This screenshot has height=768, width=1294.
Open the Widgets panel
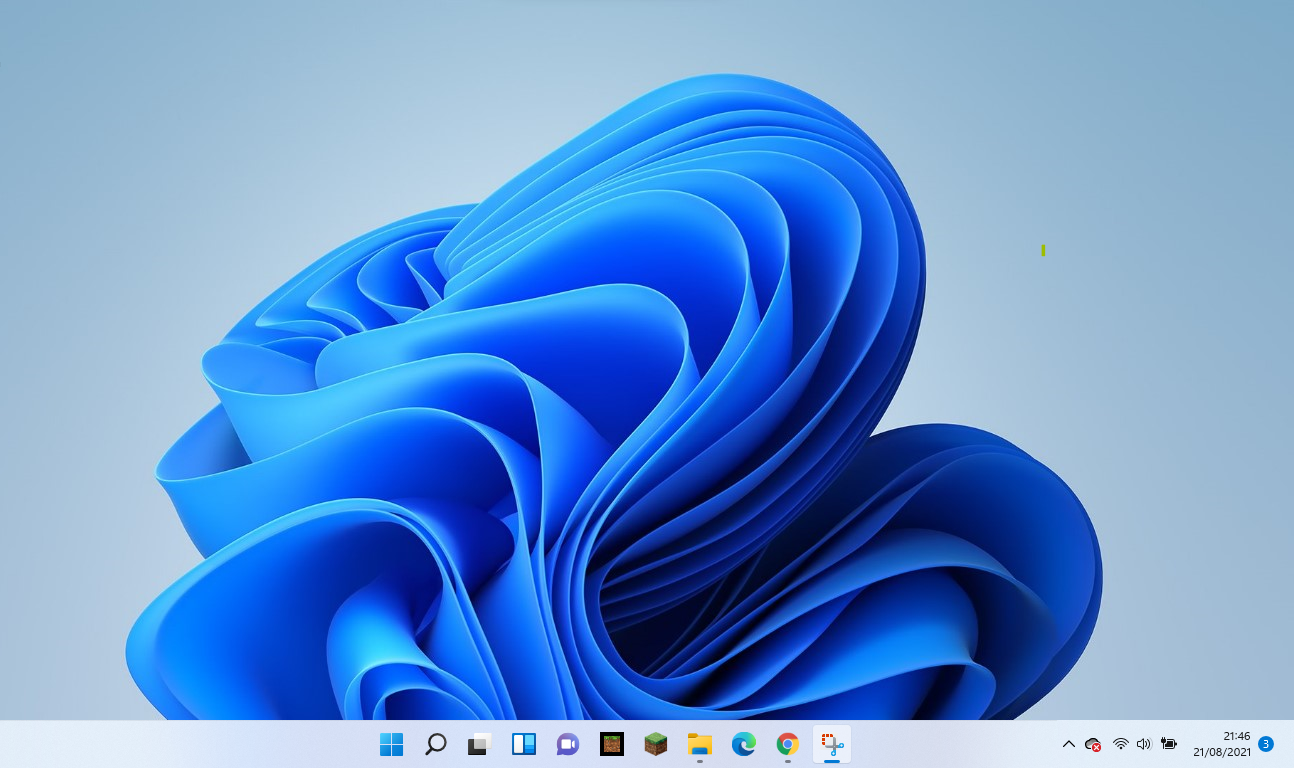point(524,744)
